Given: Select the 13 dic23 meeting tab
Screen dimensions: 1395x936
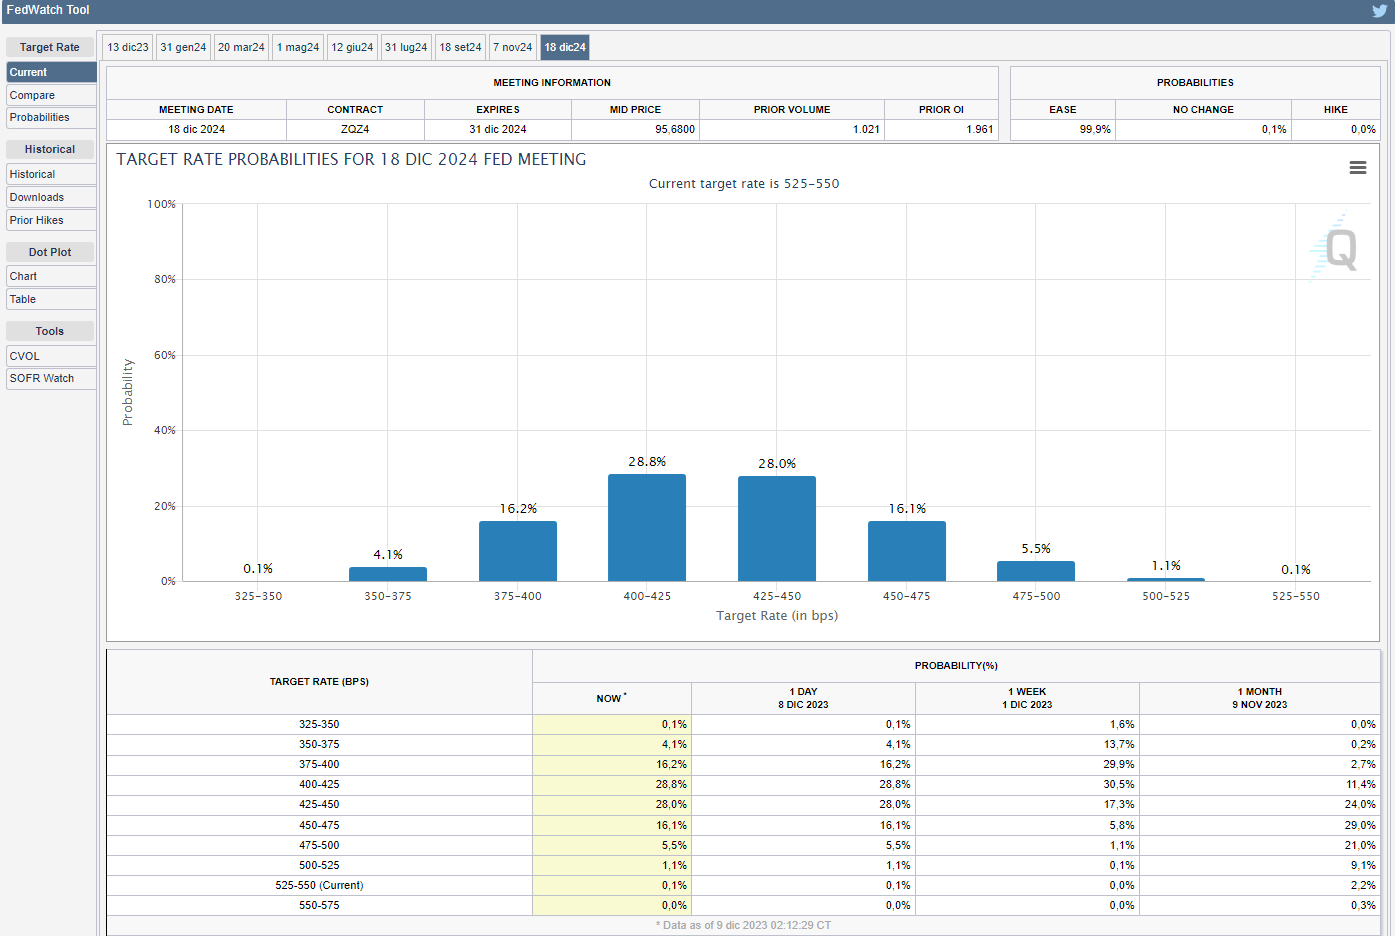Looking at the screenshot, I should point(128,47).
